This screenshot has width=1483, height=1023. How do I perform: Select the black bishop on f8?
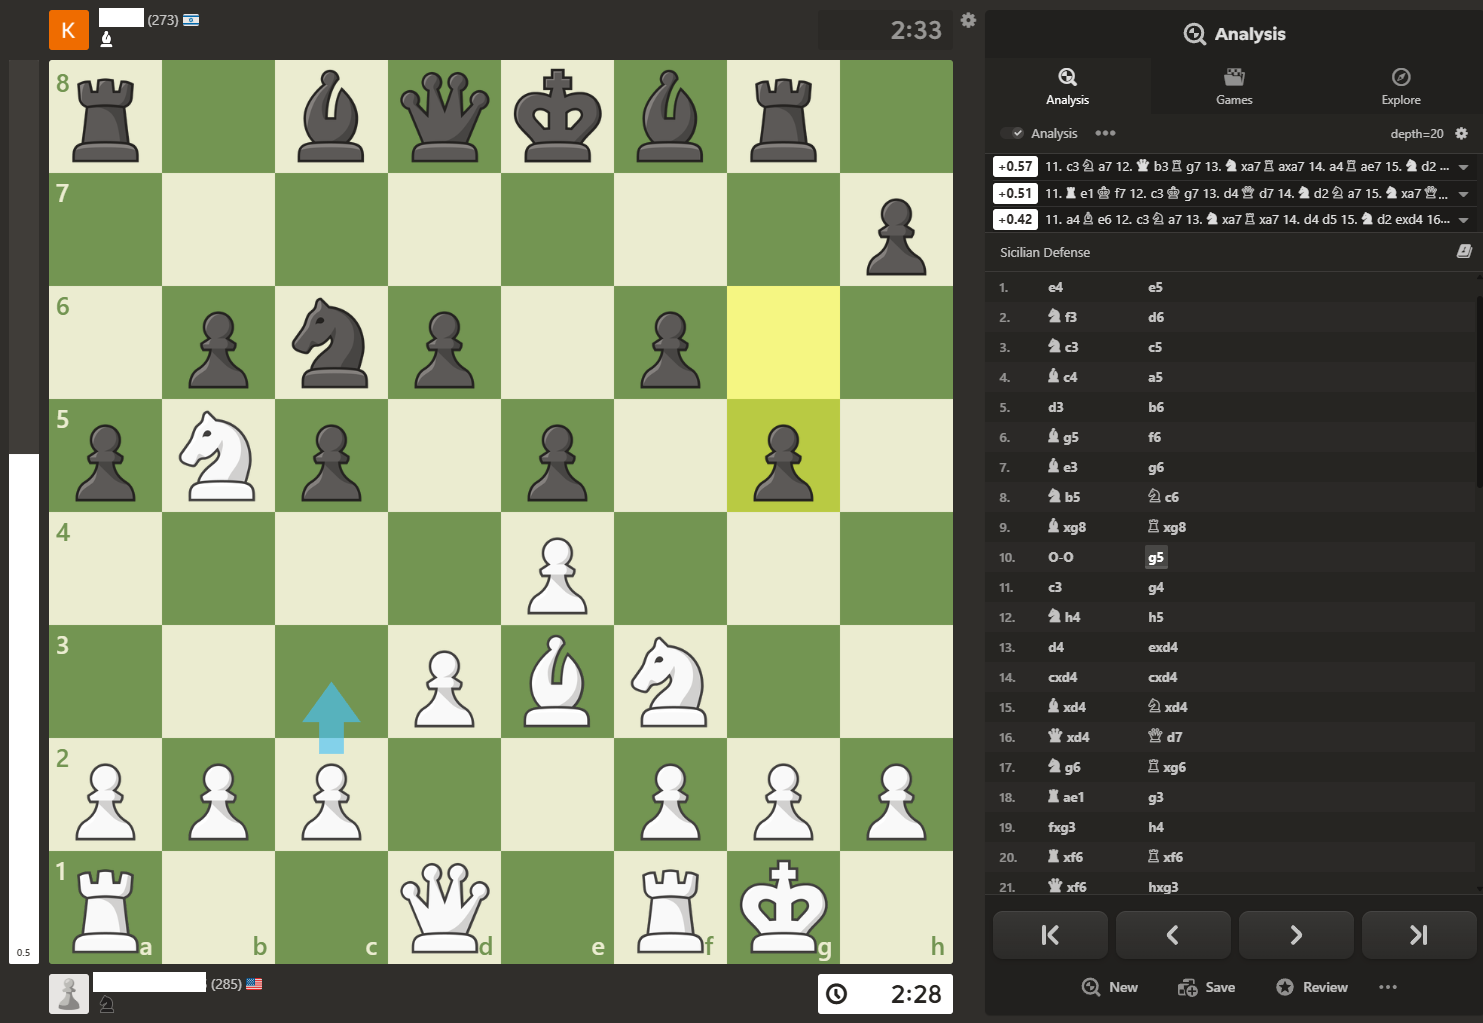(x=670, y=117)
